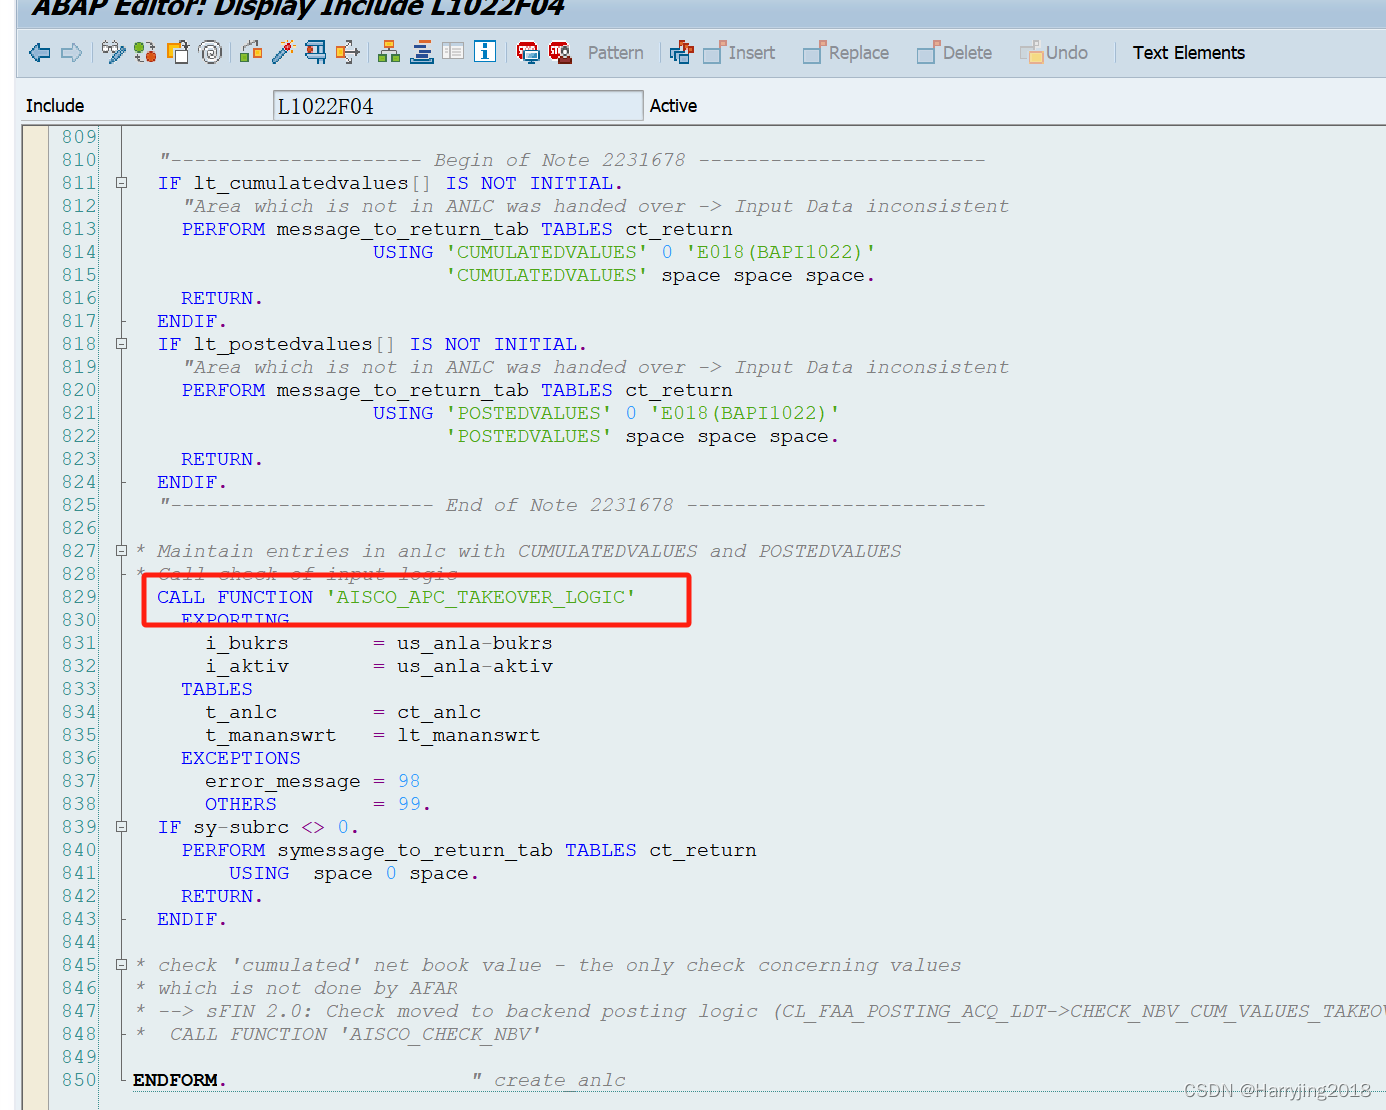Click lt_mananswrt on line 835

click(468, 735)
